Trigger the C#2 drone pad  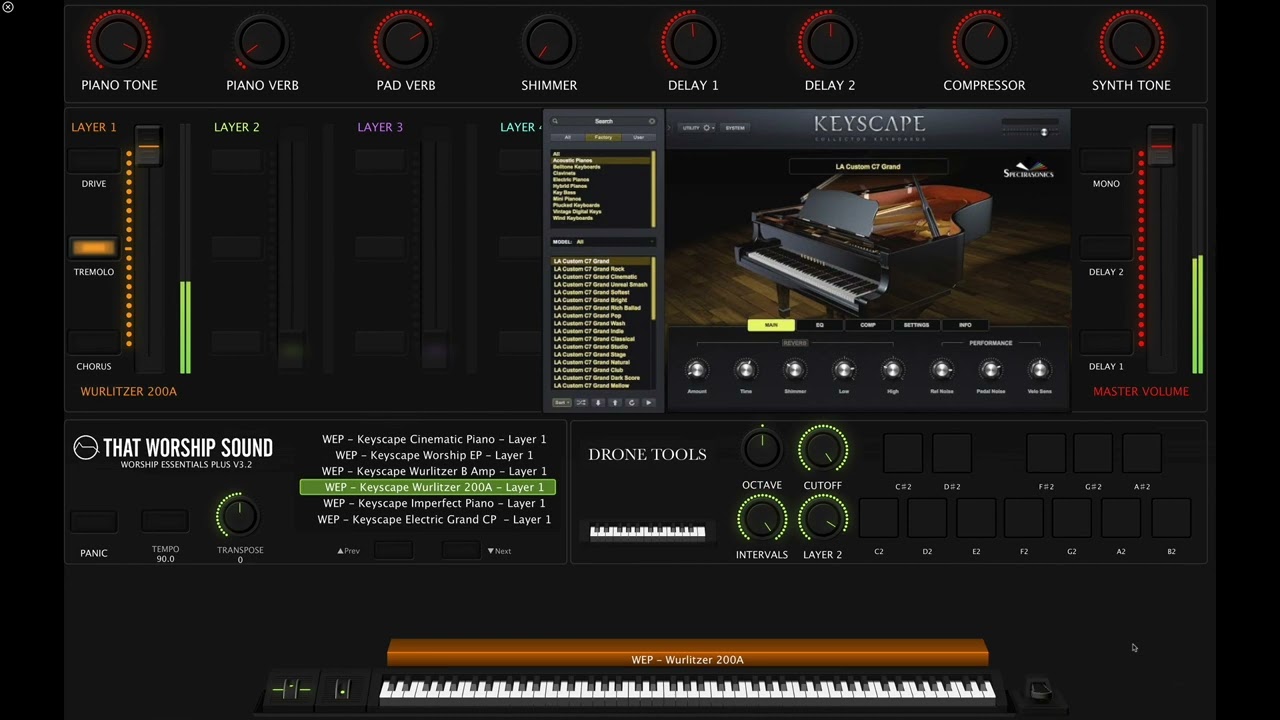point(903,454)
